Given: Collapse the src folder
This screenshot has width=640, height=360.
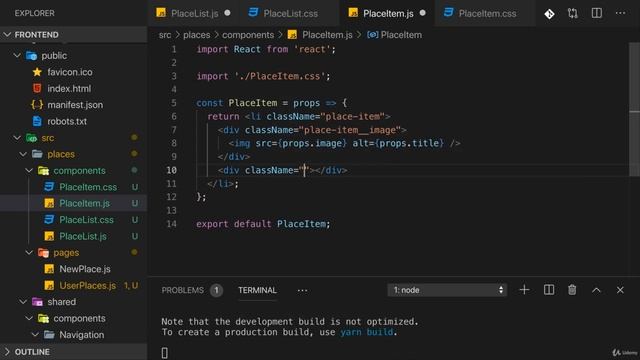Looking at the screenshot, I should point(17,138).
